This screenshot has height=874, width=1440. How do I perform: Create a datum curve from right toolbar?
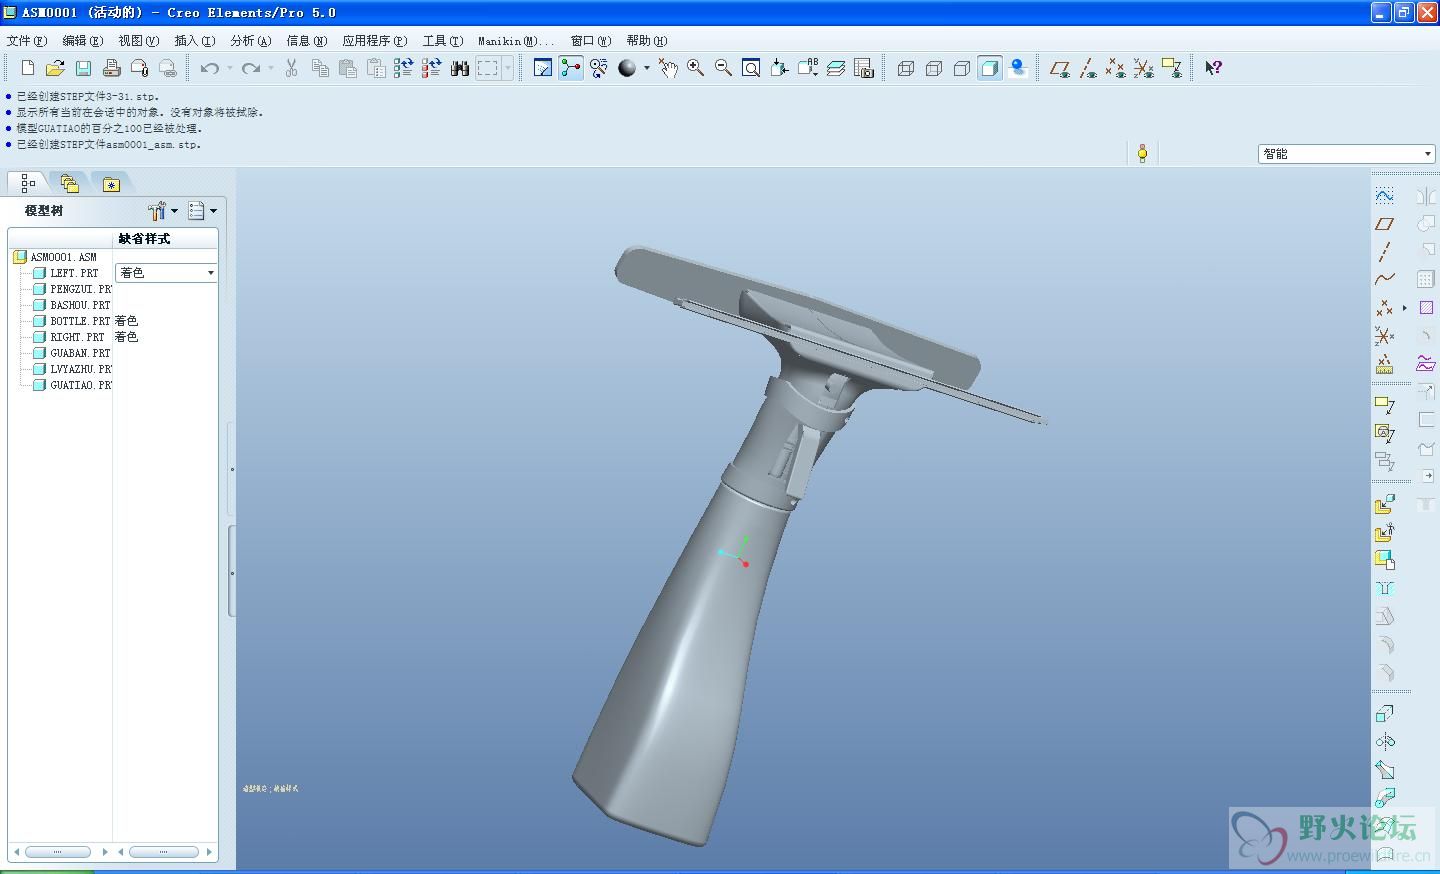tap(1384, 280)
